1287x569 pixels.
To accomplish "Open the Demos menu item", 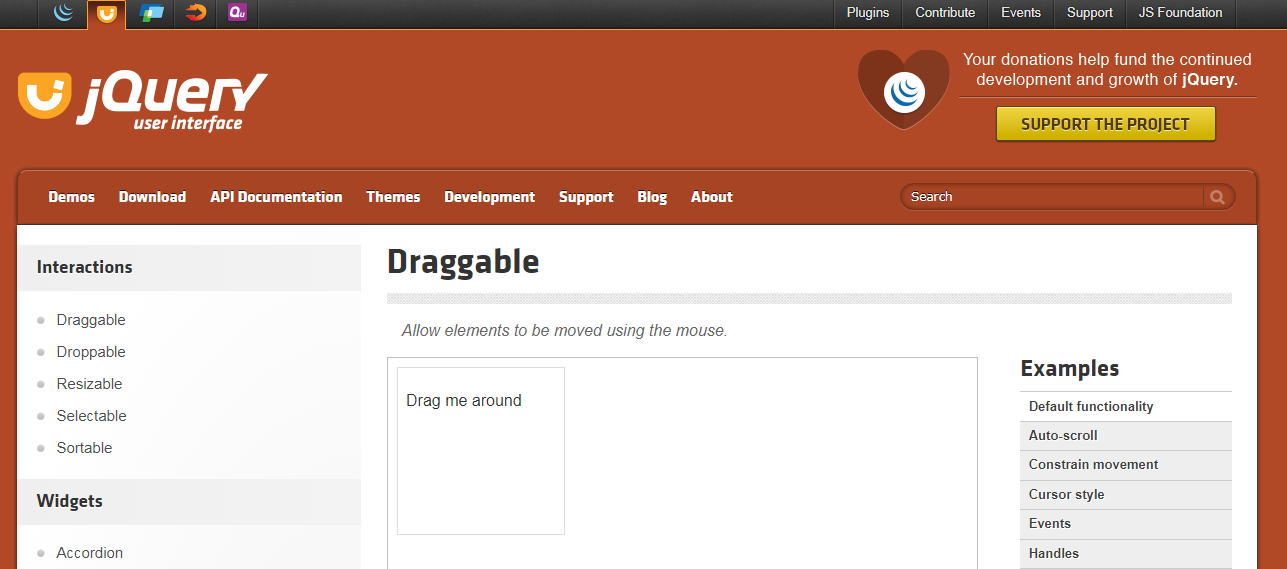I will [72, 197].
